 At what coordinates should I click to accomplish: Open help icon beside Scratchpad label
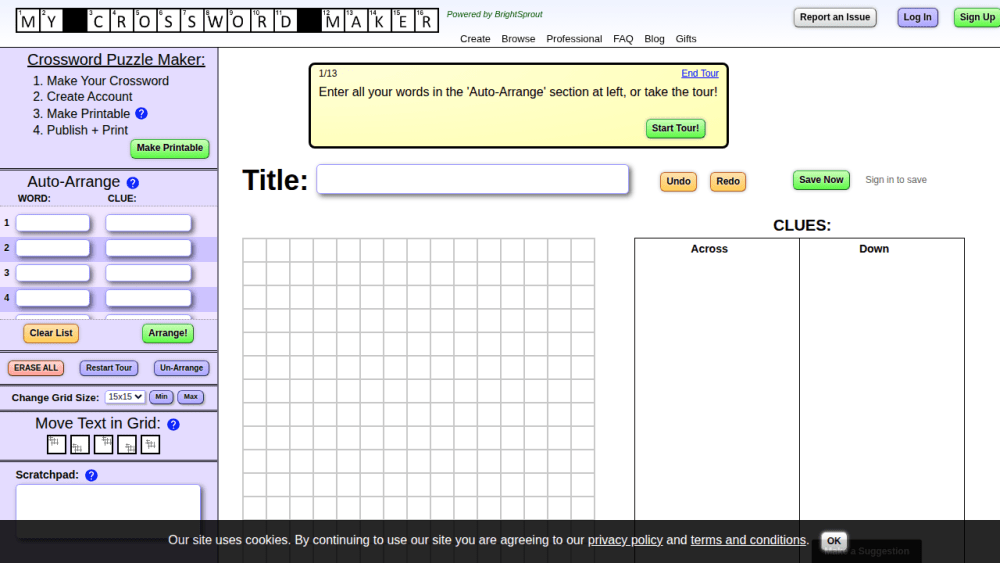tap(91, 476)
